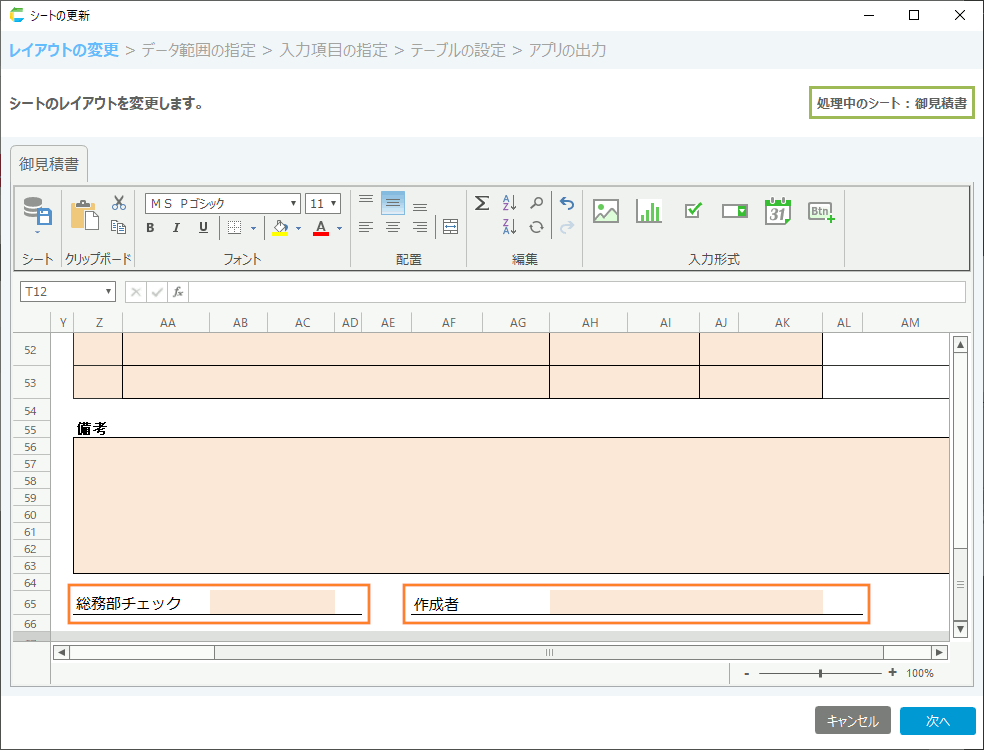Click the undo arrow icon
This screenshot has height=750, width=984.
pyautogui.click(x=567, y=203)
